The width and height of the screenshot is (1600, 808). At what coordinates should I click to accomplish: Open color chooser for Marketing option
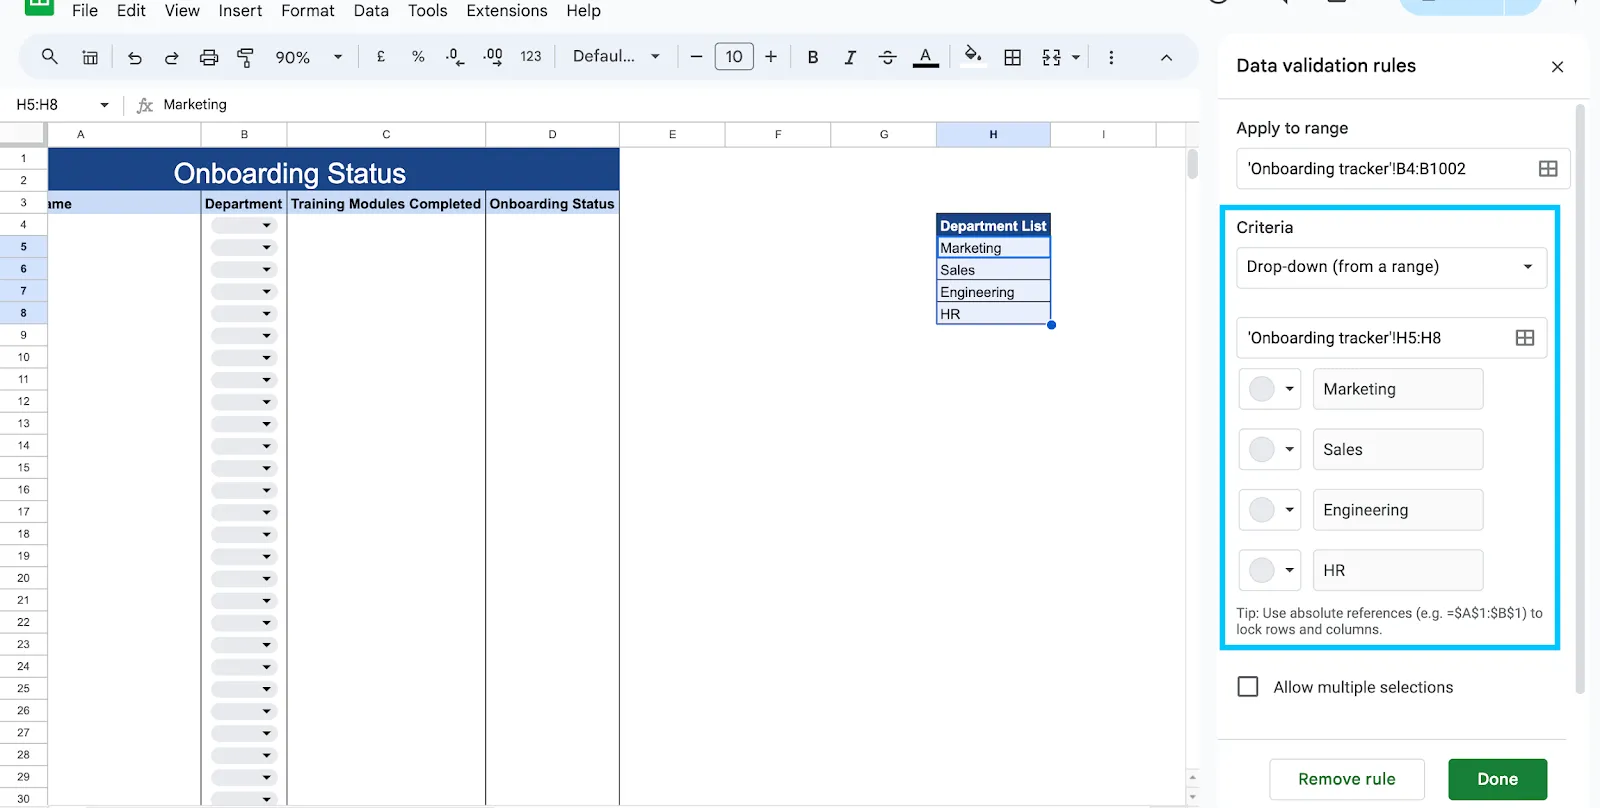point(1270,389)
